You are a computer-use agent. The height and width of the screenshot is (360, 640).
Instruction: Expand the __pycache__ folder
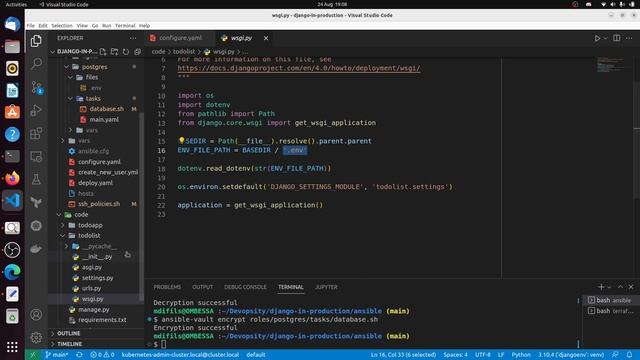point(67,246)
